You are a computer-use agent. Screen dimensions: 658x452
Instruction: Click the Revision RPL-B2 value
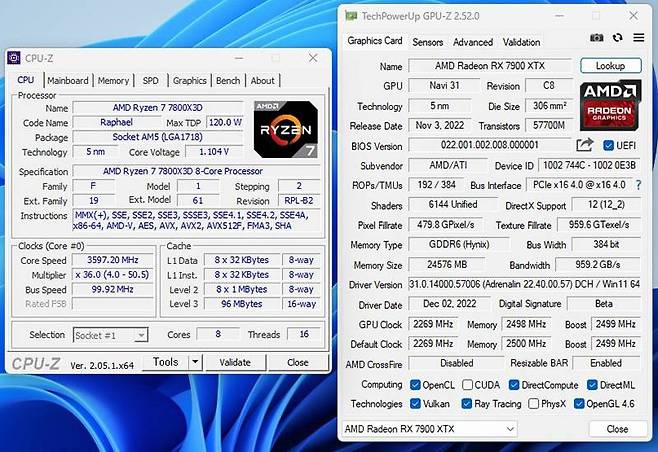coord(299,201)
